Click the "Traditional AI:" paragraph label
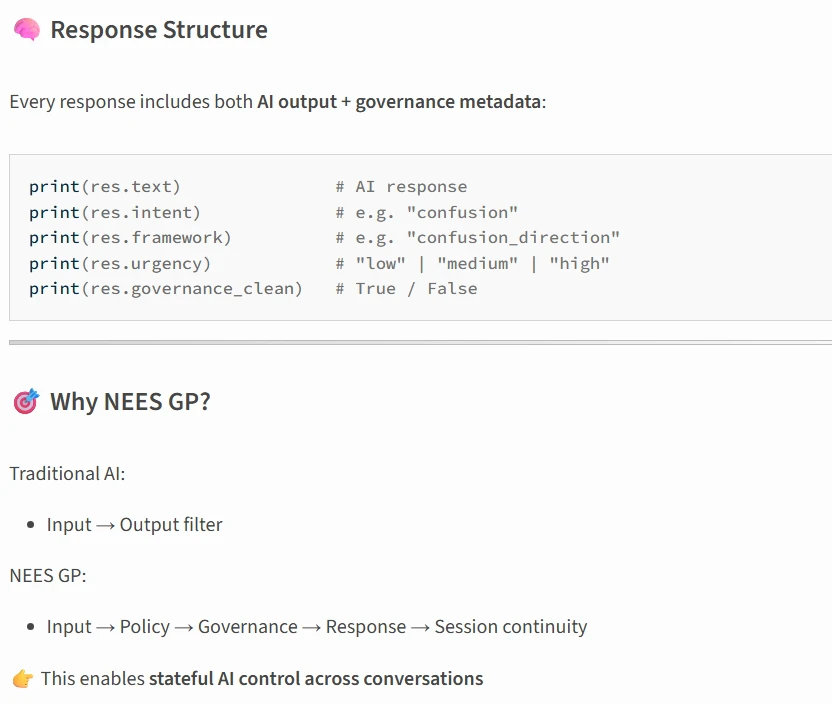The width and height of the screenshot is (832, 704). coord(68,474)
